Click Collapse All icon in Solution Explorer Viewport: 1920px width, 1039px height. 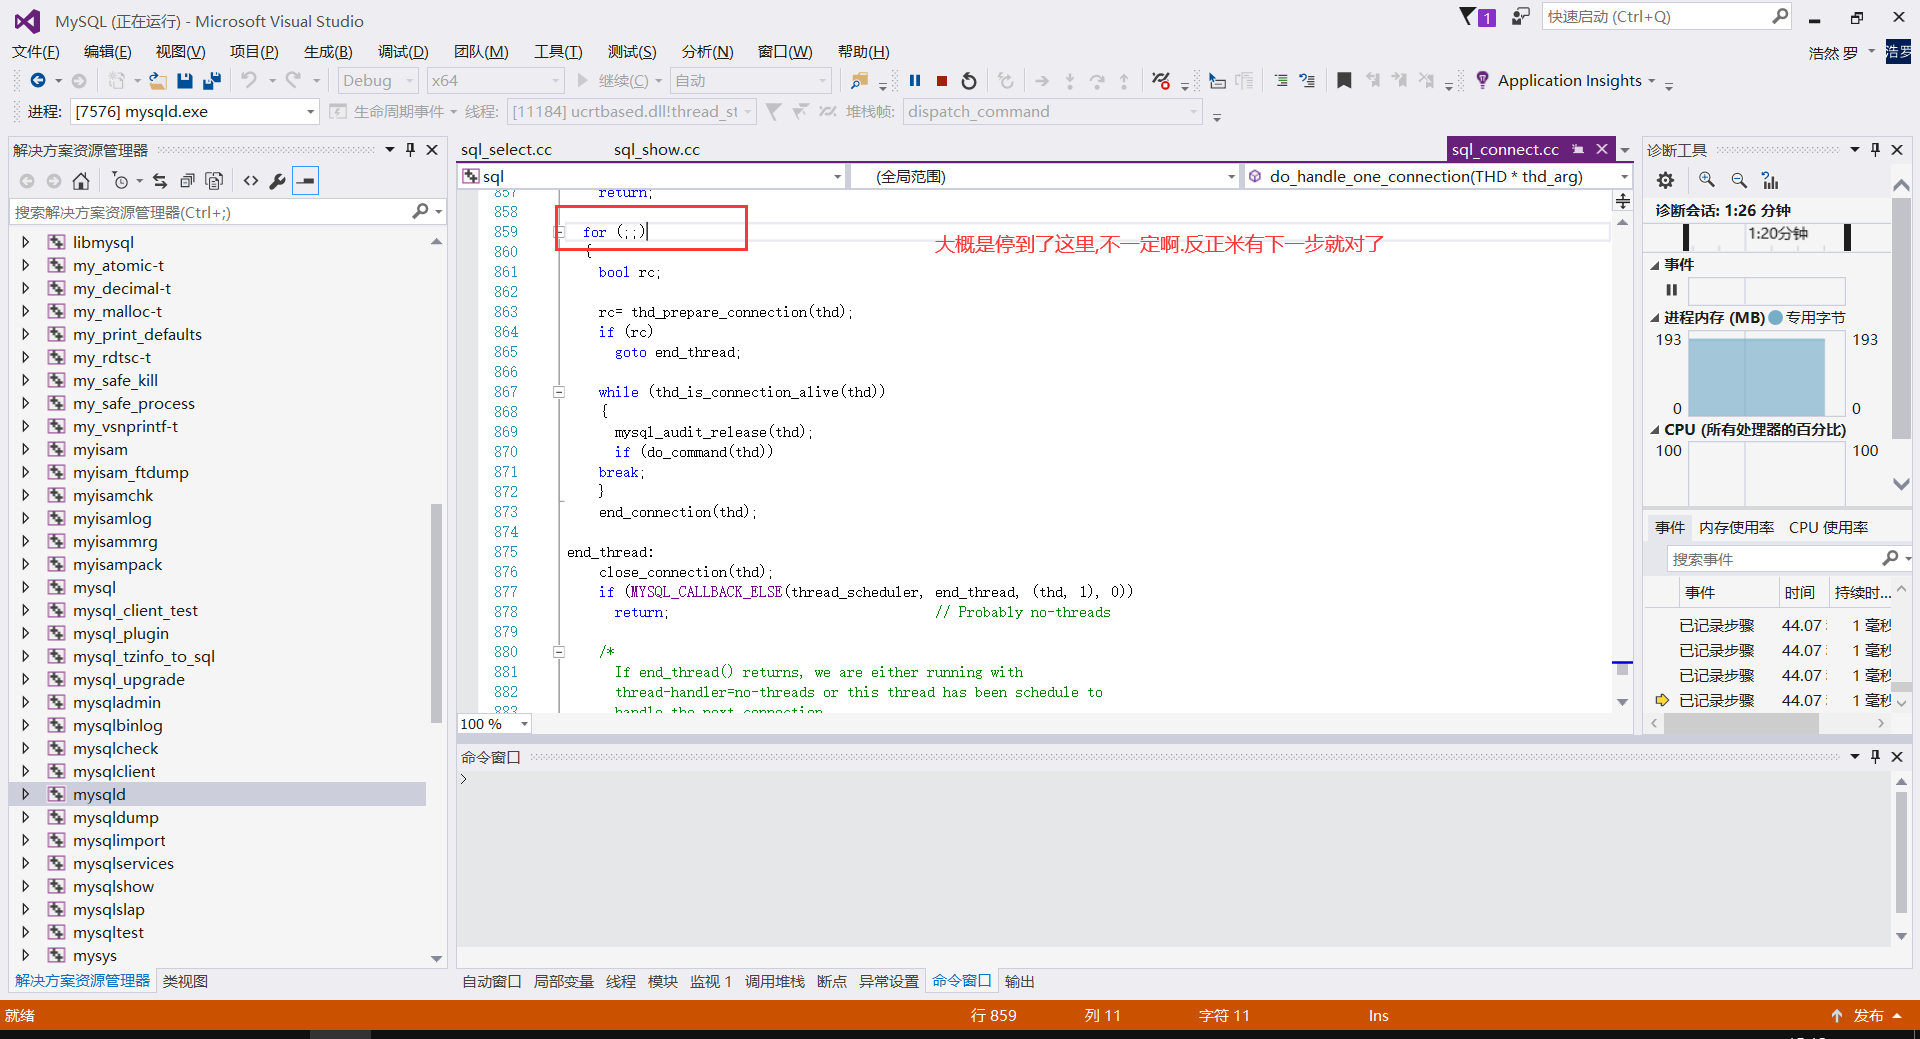(187, 181)
